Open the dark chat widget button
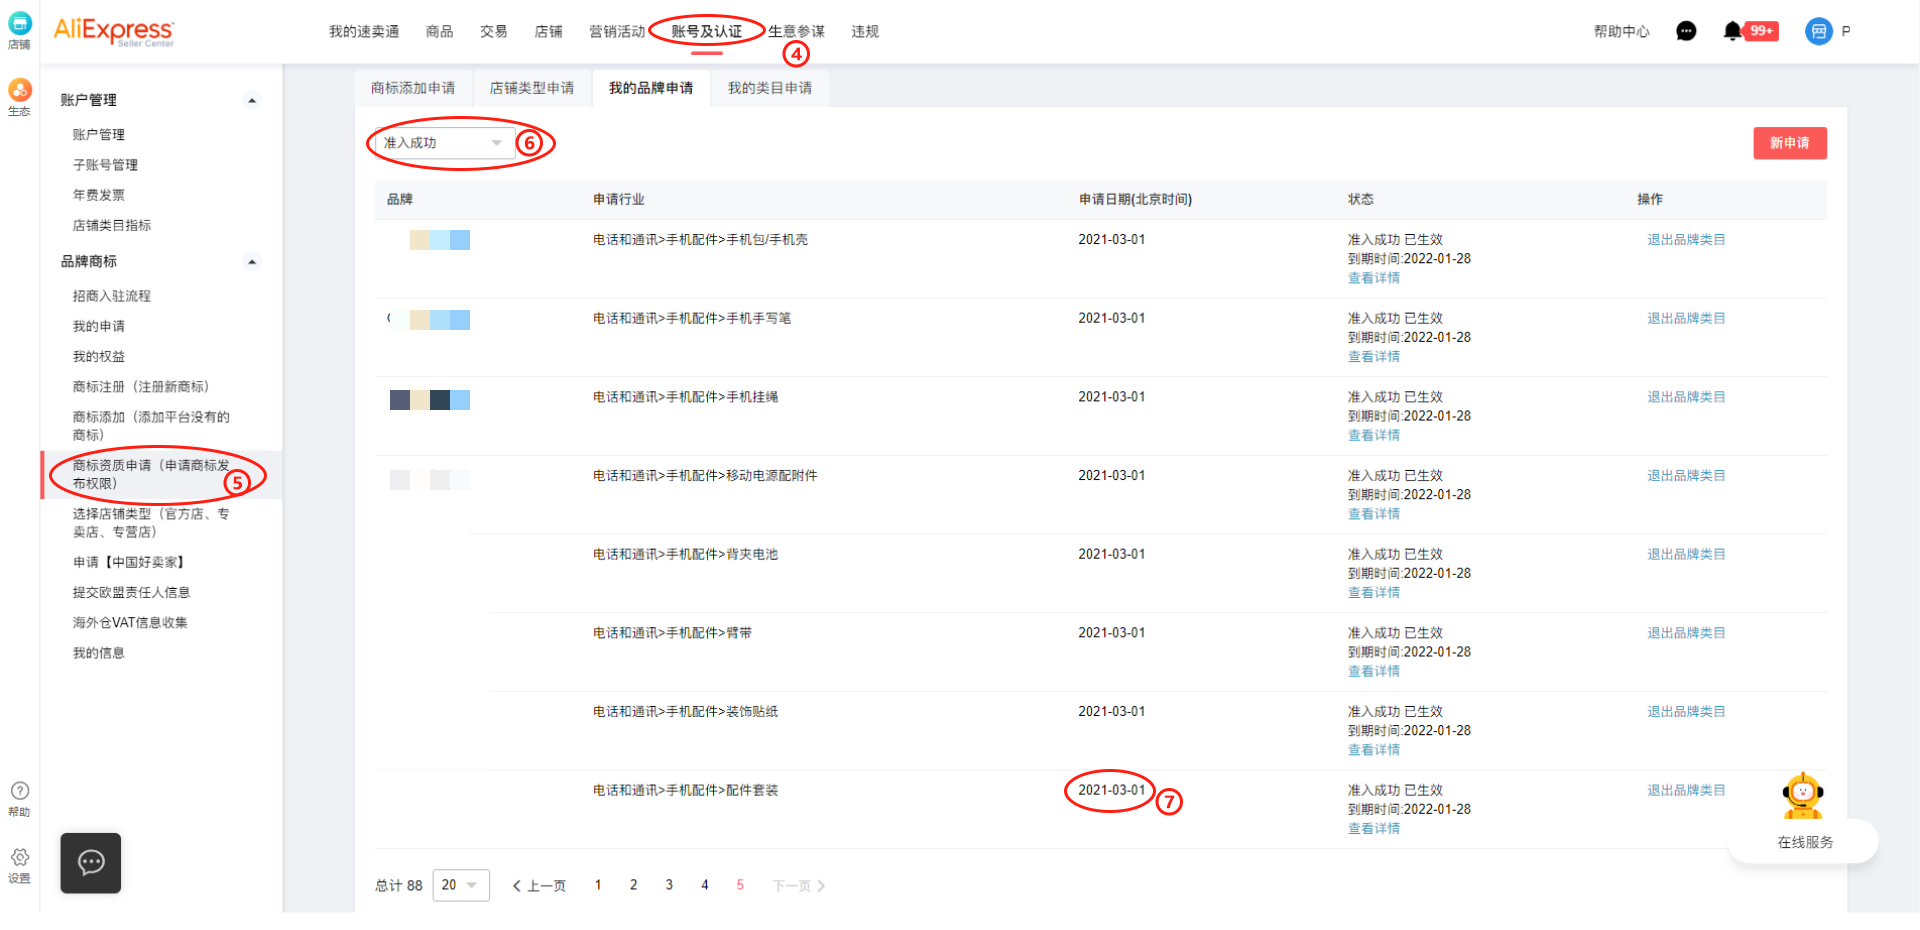 [91, 862]
